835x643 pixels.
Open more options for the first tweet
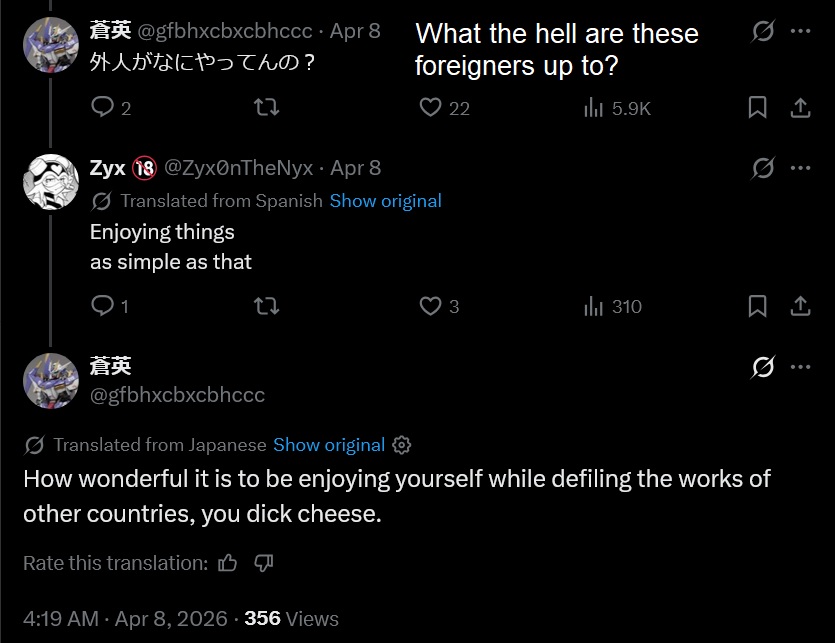pyautogui.click(x=800, y=31)
